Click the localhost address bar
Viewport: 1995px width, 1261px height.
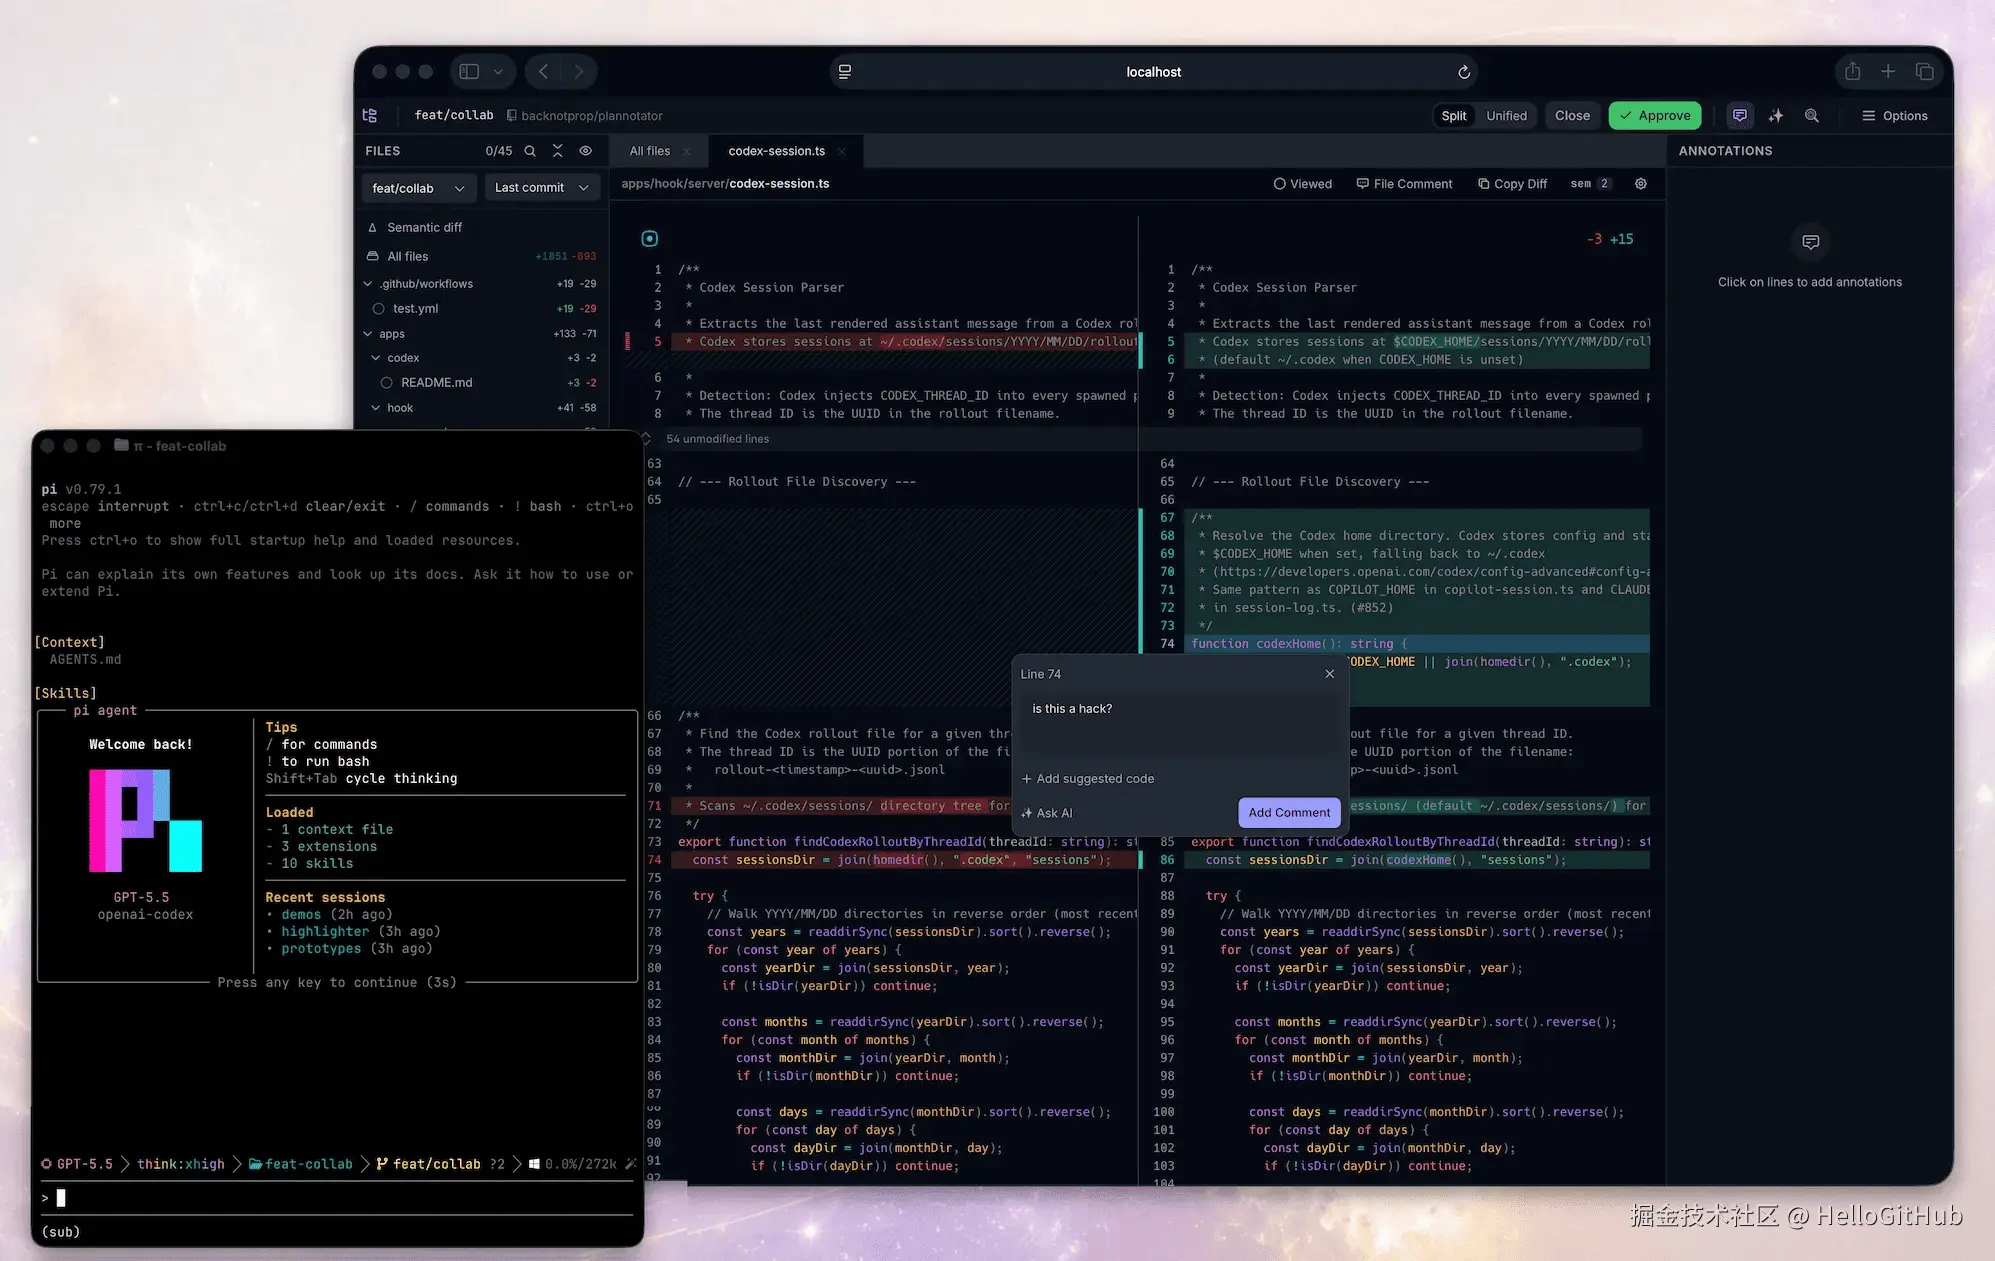1153,72
